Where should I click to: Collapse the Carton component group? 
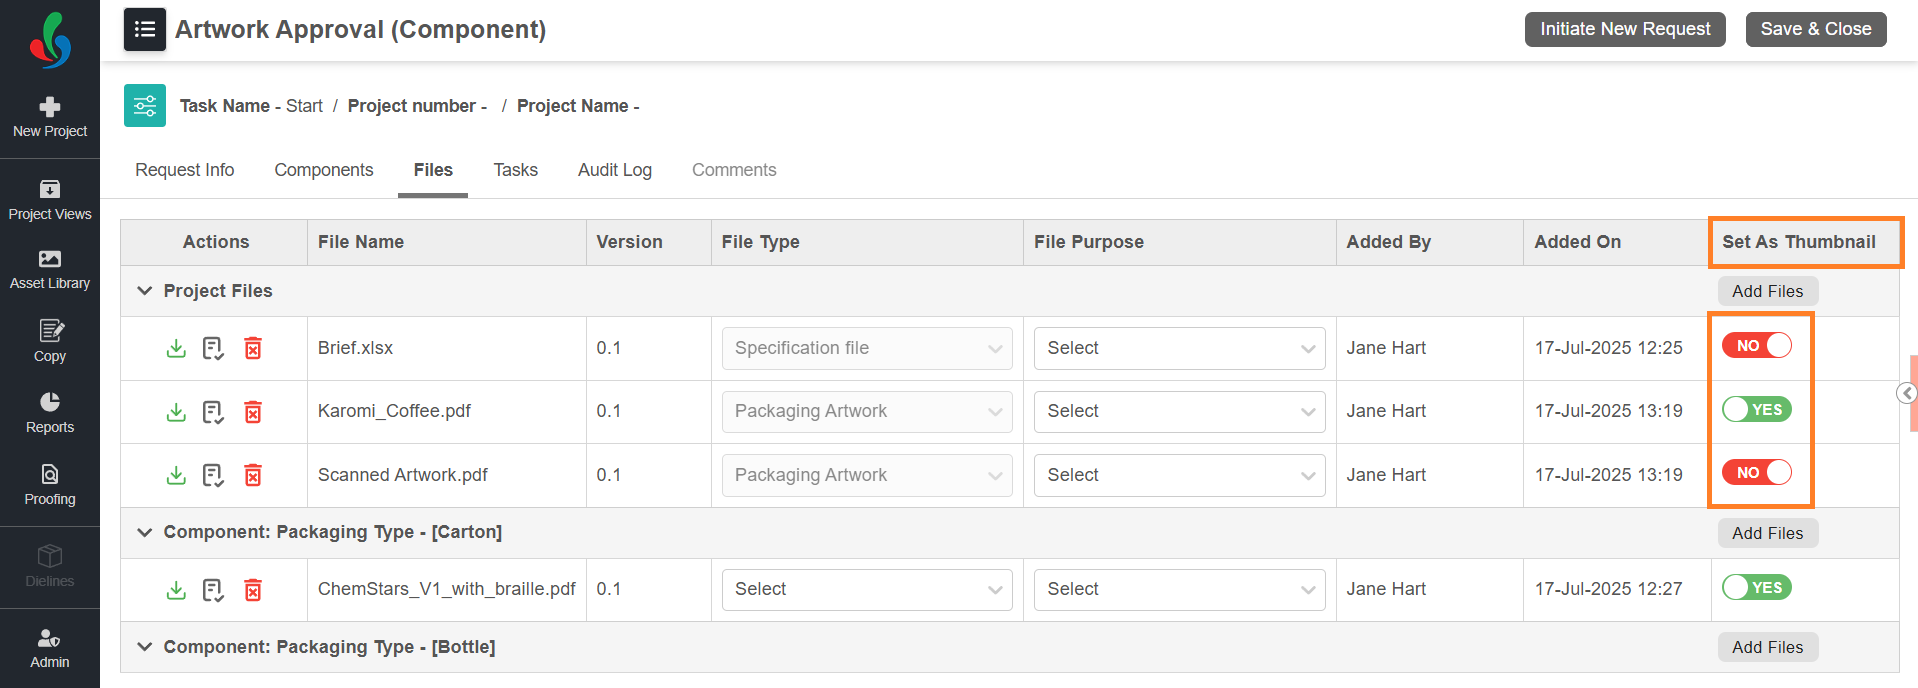coord(145,532)
